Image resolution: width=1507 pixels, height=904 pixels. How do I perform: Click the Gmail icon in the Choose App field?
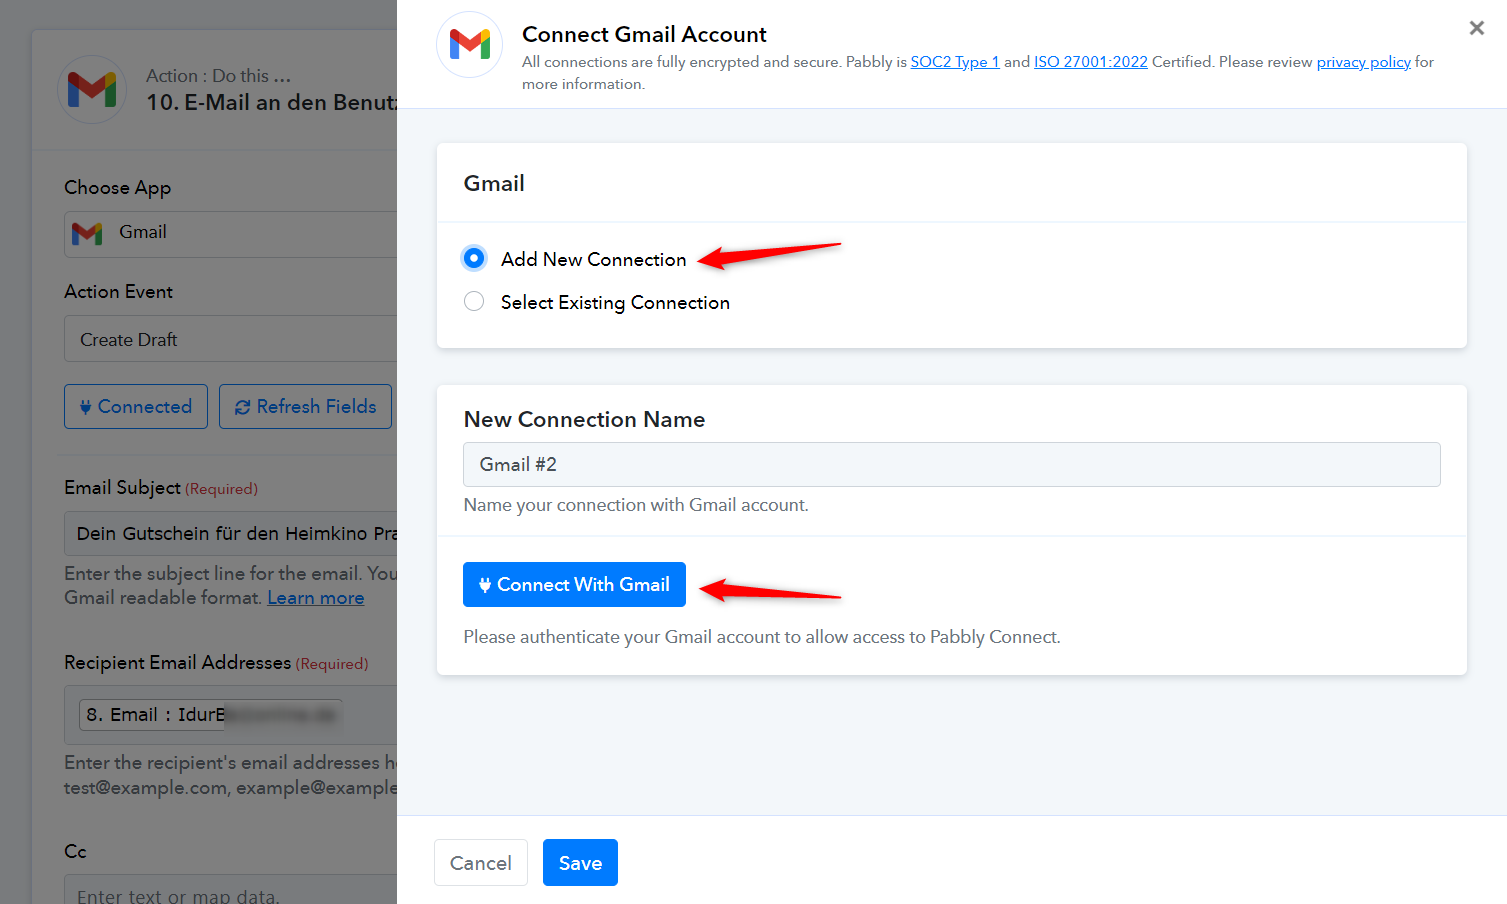point(88,233)
